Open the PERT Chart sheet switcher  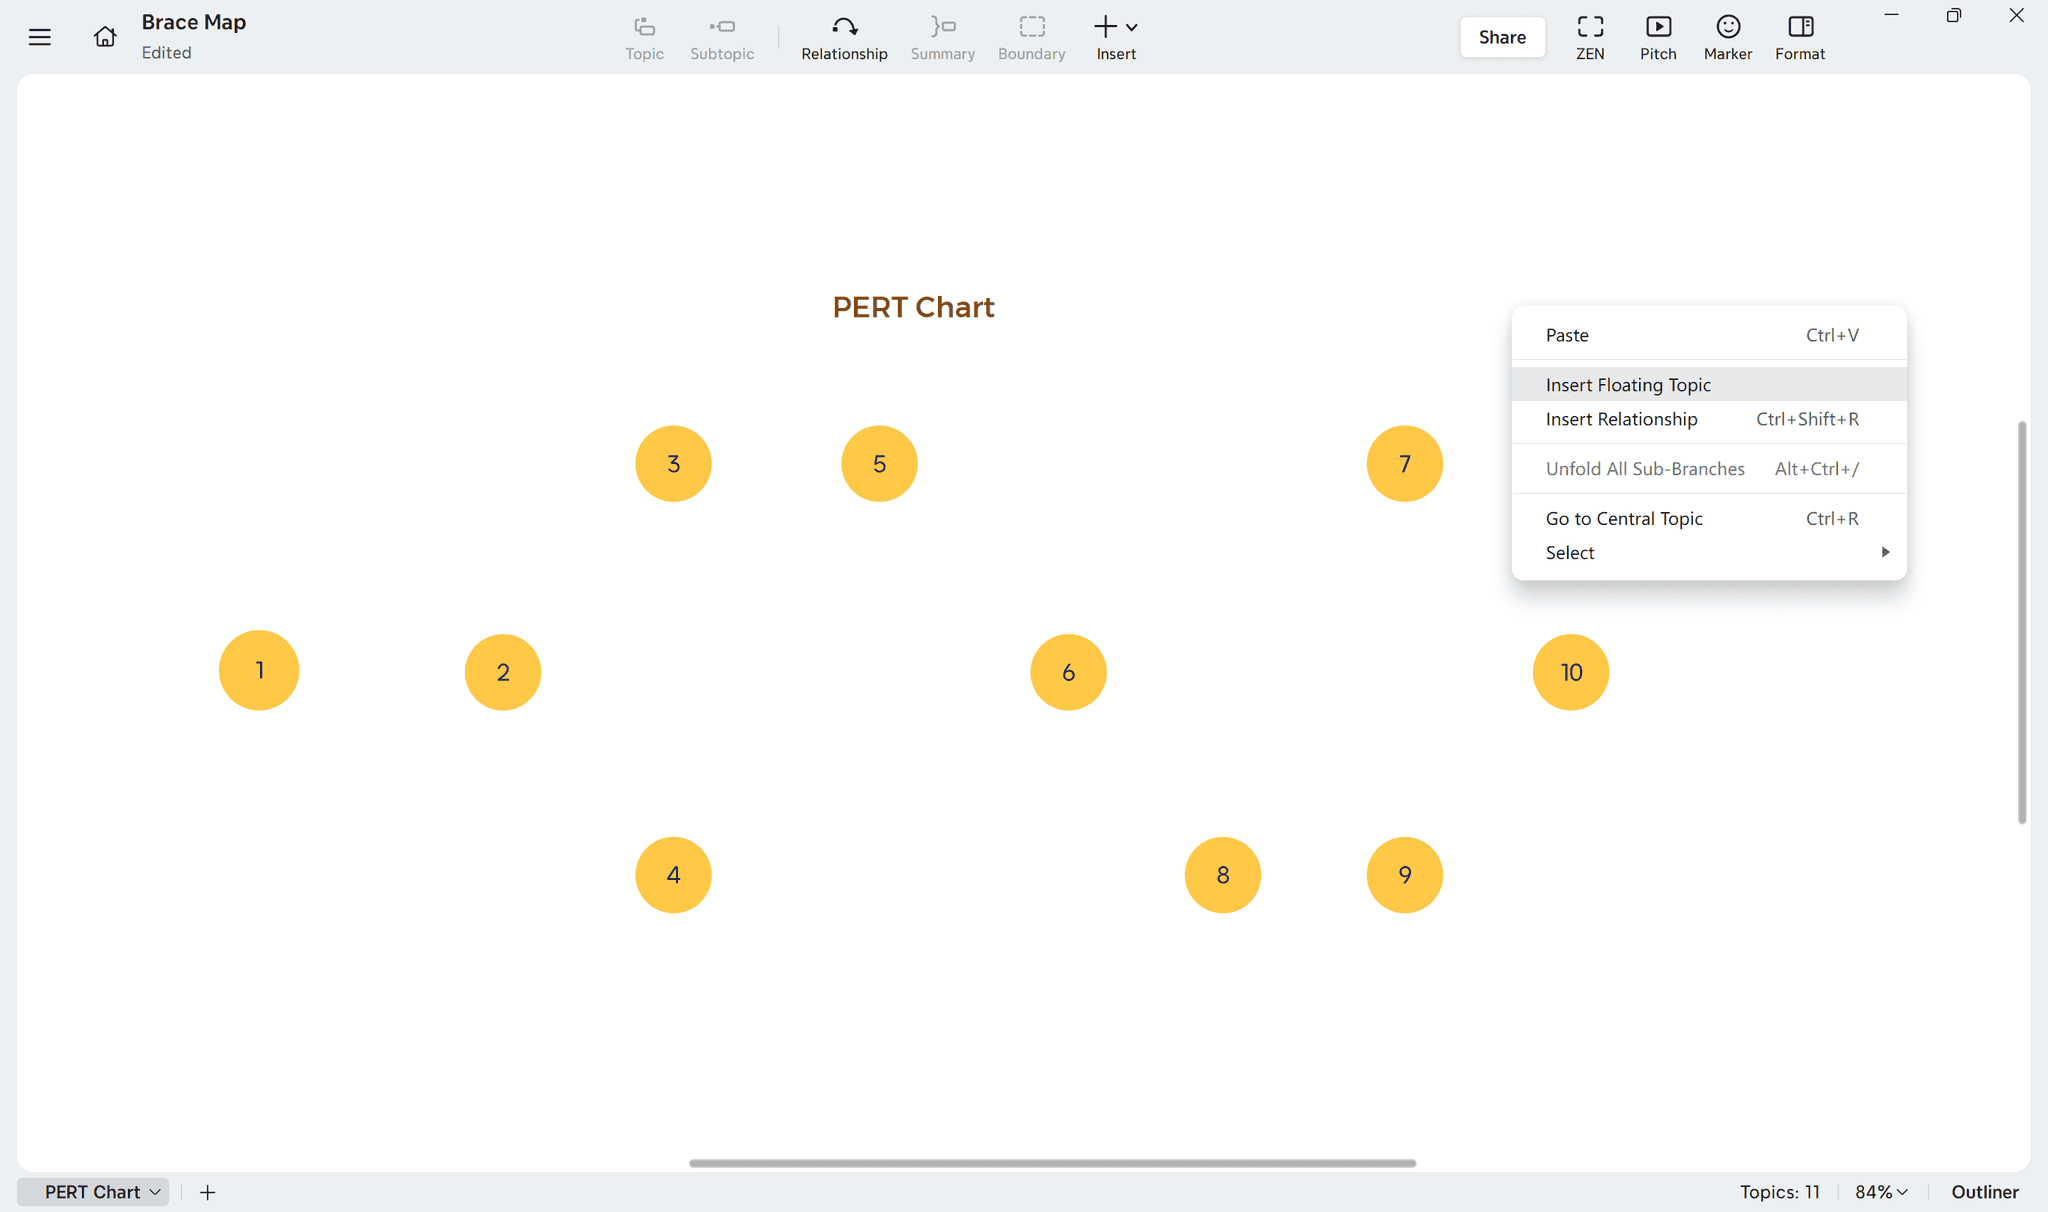tap(93, 1191)
